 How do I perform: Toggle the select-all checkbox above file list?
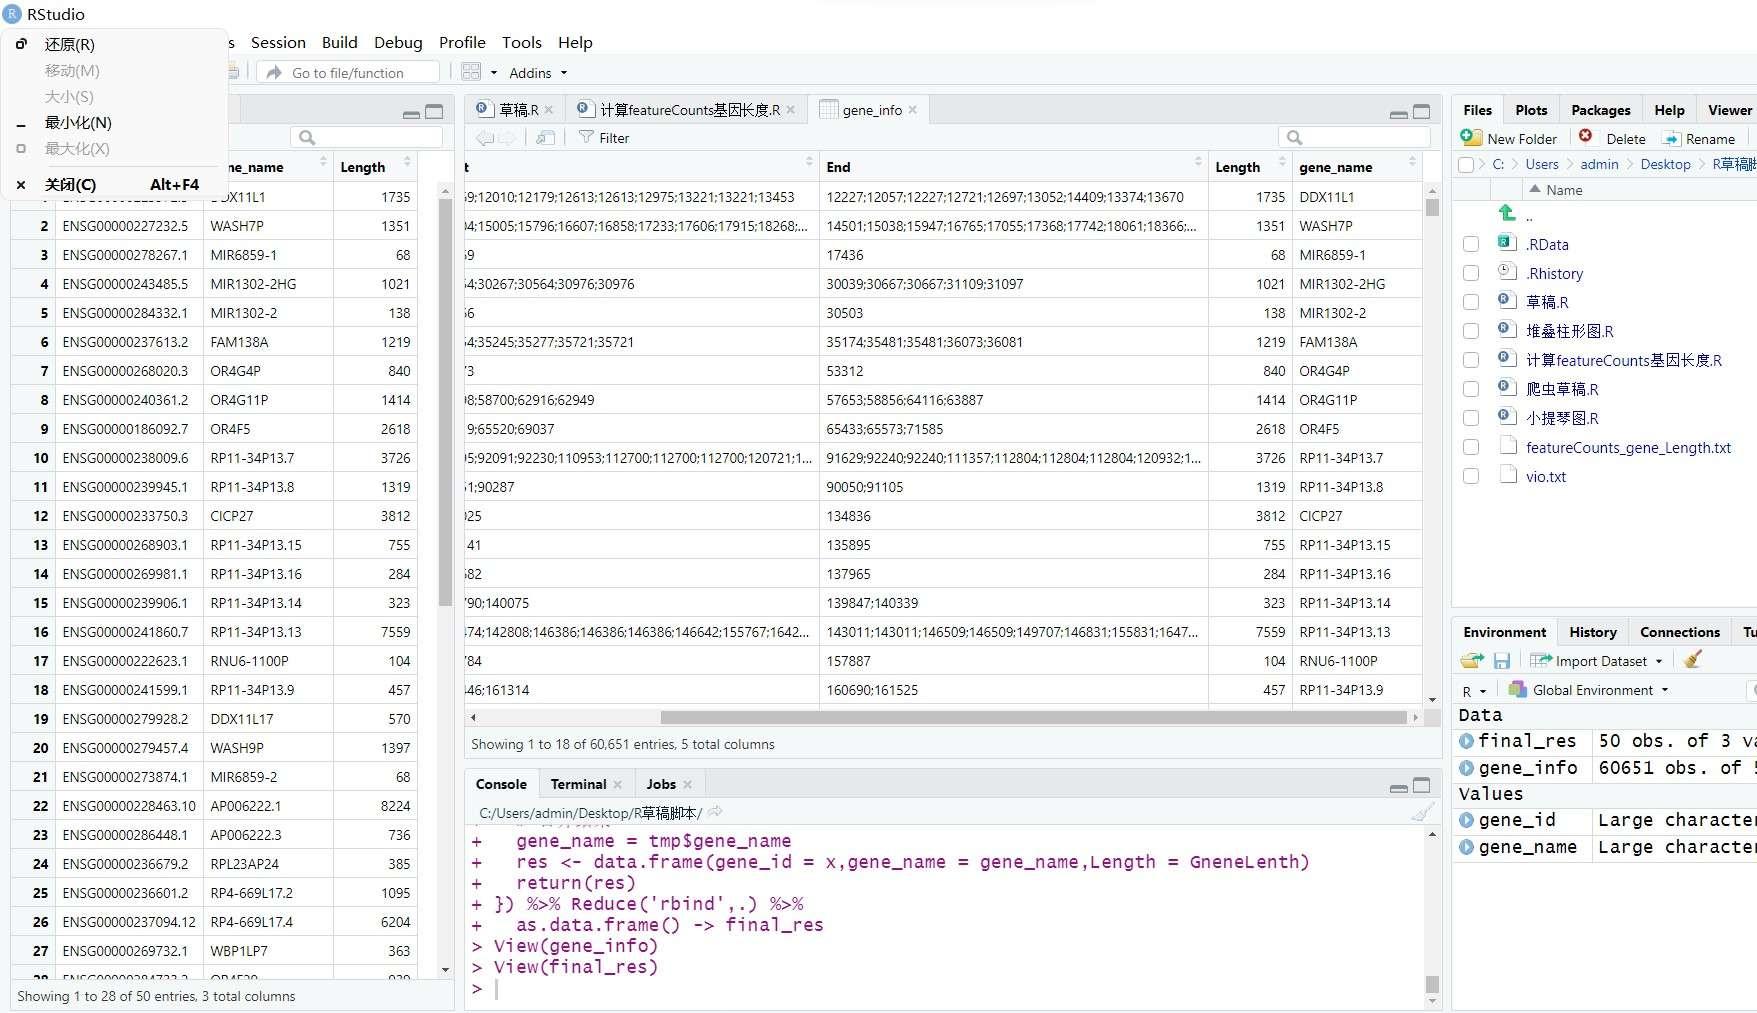(x=1464, y=164)
